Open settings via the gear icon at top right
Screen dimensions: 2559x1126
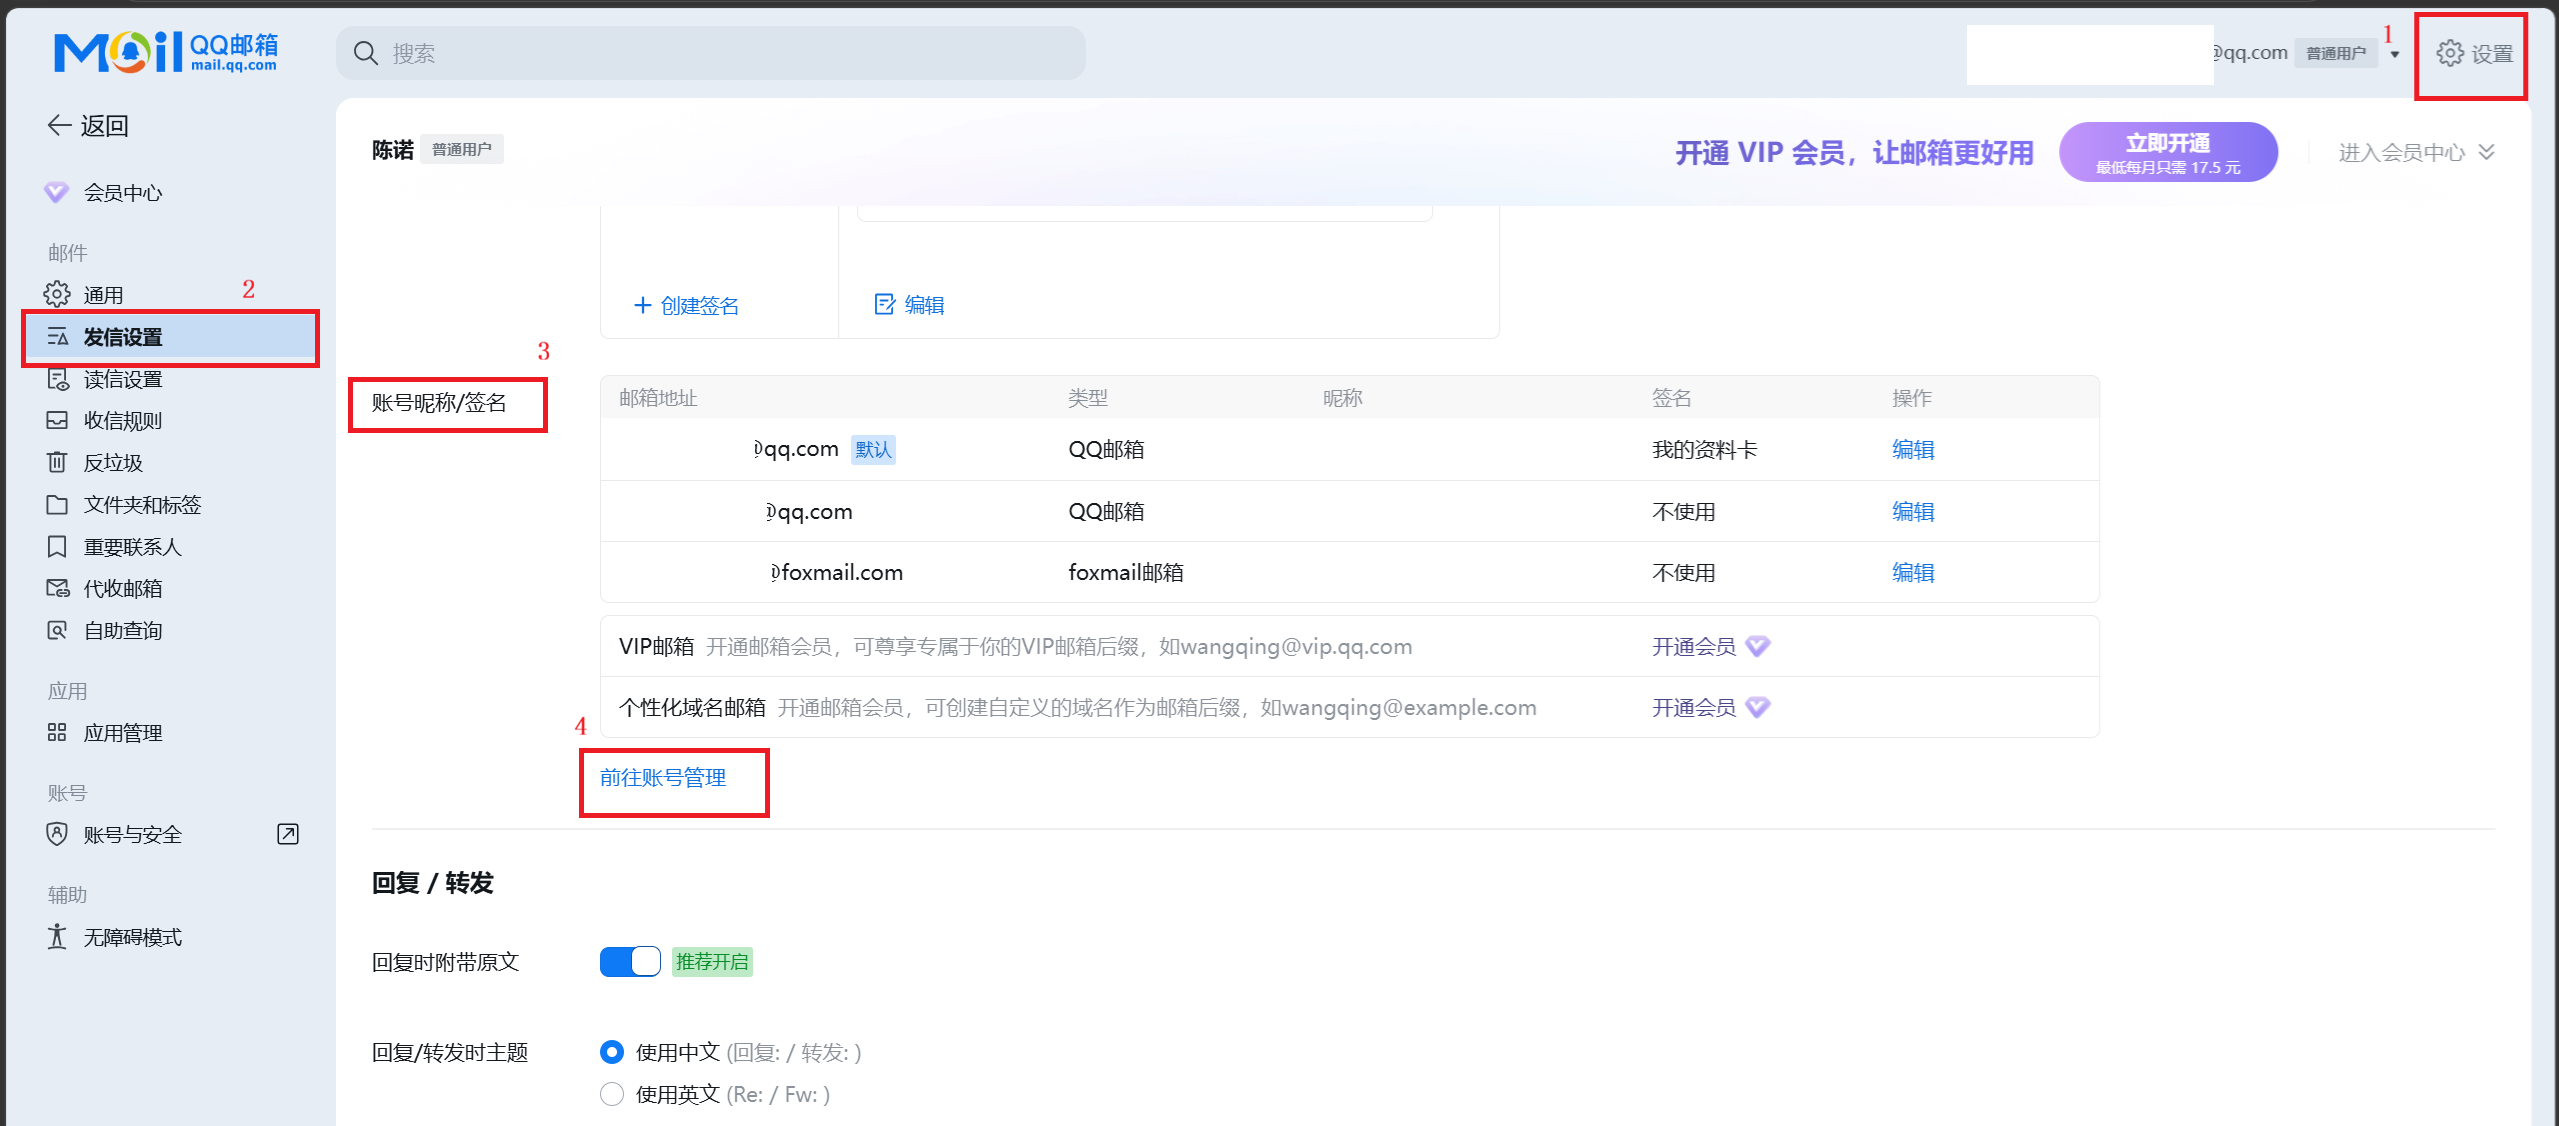pyautogui.click(x=2449, y=53)
